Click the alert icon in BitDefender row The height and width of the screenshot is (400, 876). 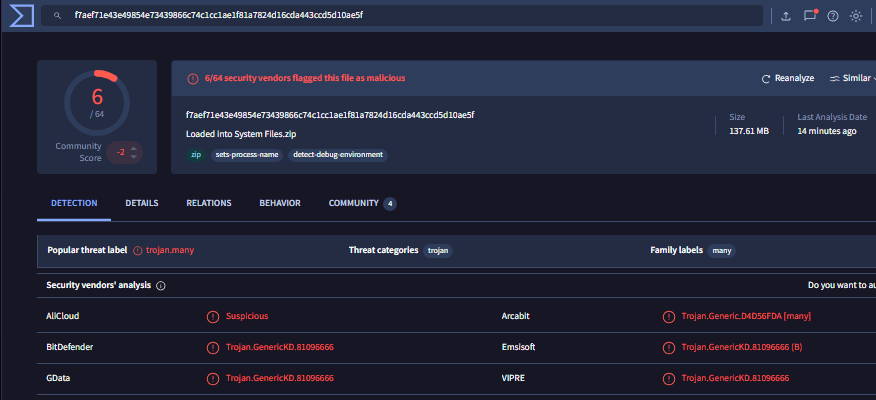pos(212,347)
